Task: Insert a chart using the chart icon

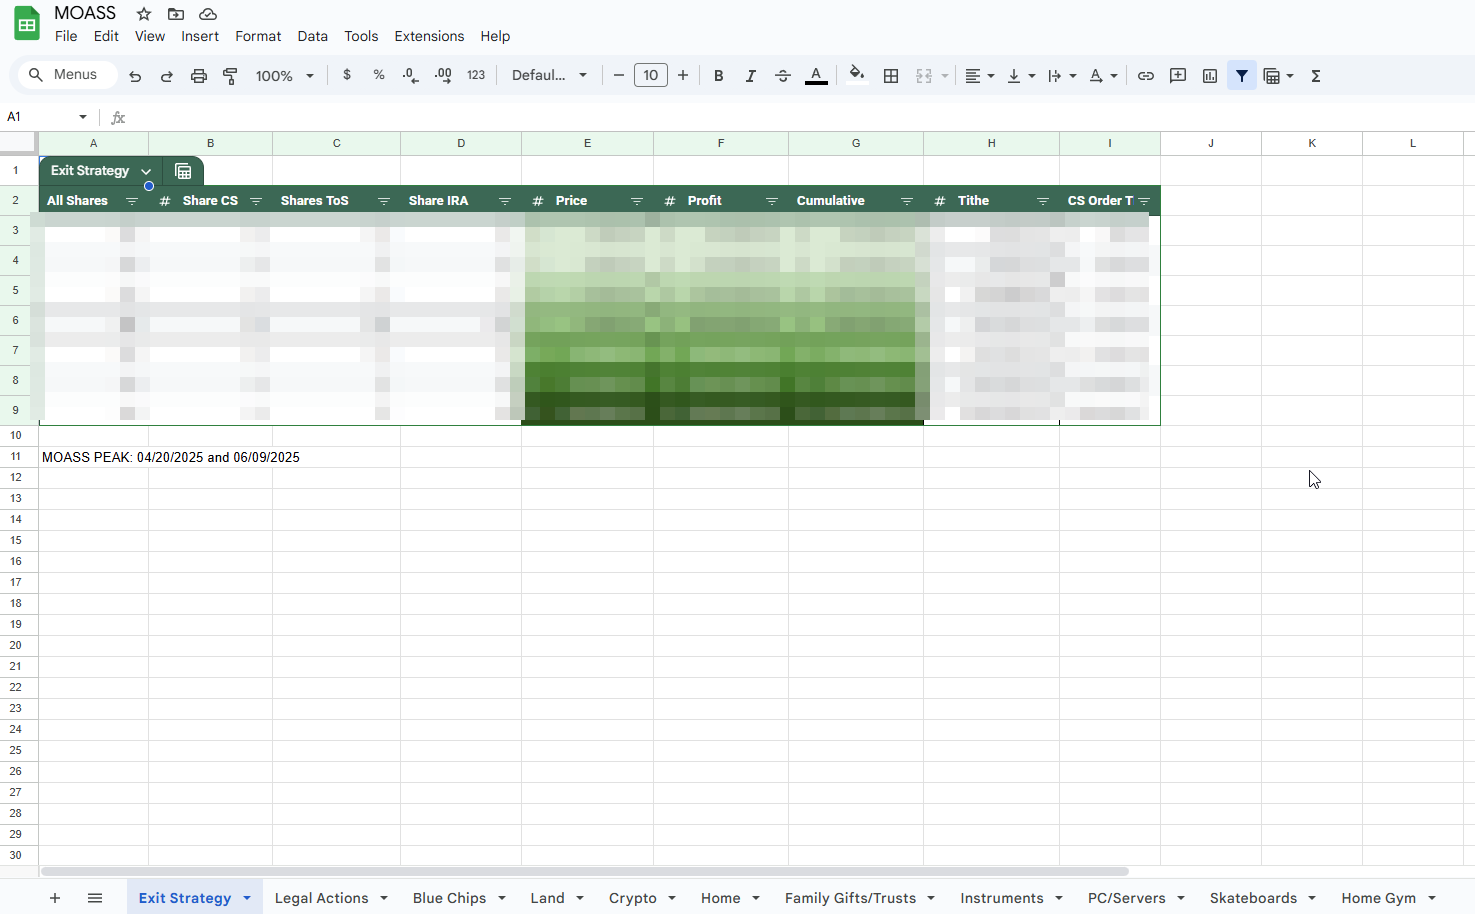Action: (1210, 76)
